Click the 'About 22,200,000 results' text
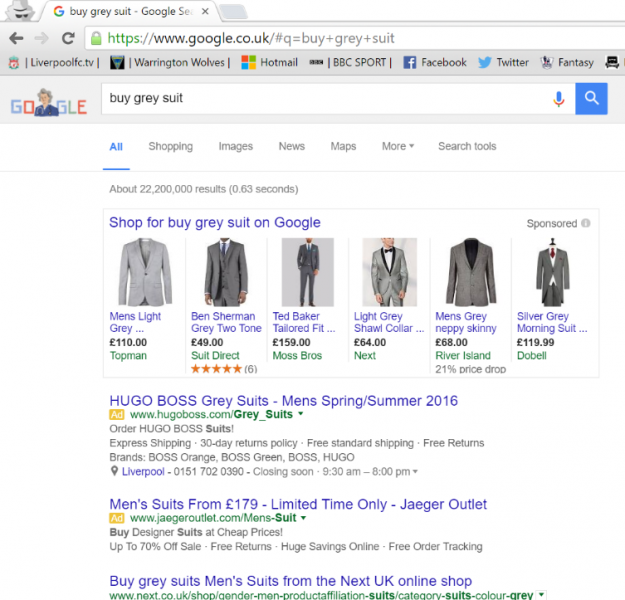Viewport: 625px width, 600px height. point(204,189)
